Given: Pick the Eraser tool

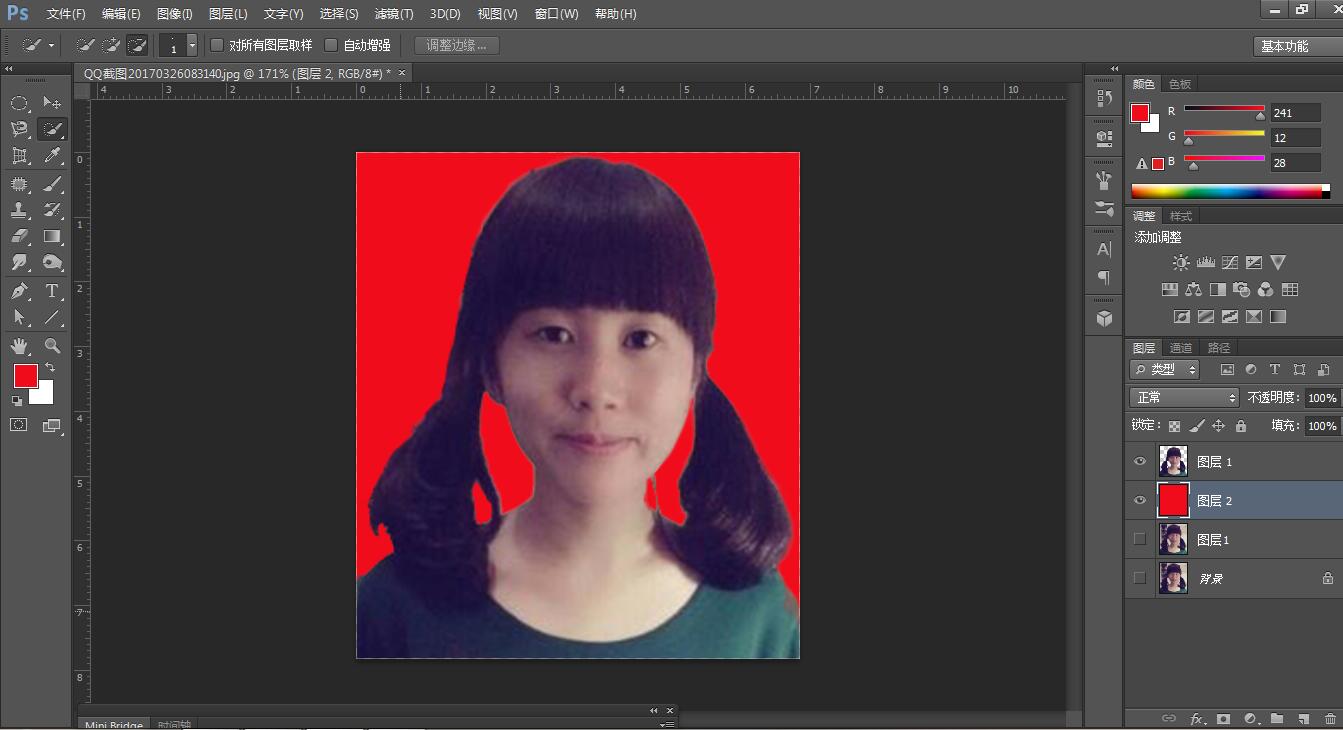Looking at the screenshot, I should pos(19,237).
